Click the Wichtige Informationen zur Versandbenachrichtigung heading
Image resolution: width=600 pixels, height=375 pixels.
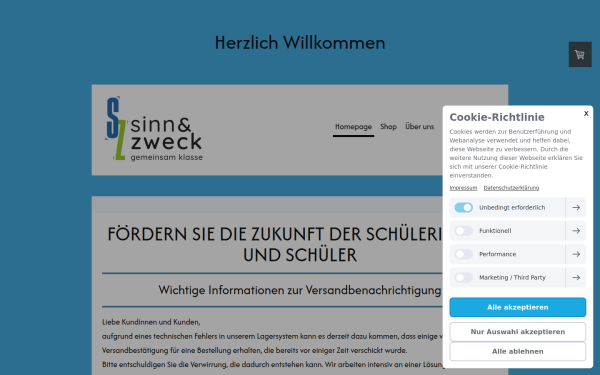pos(300,290)
